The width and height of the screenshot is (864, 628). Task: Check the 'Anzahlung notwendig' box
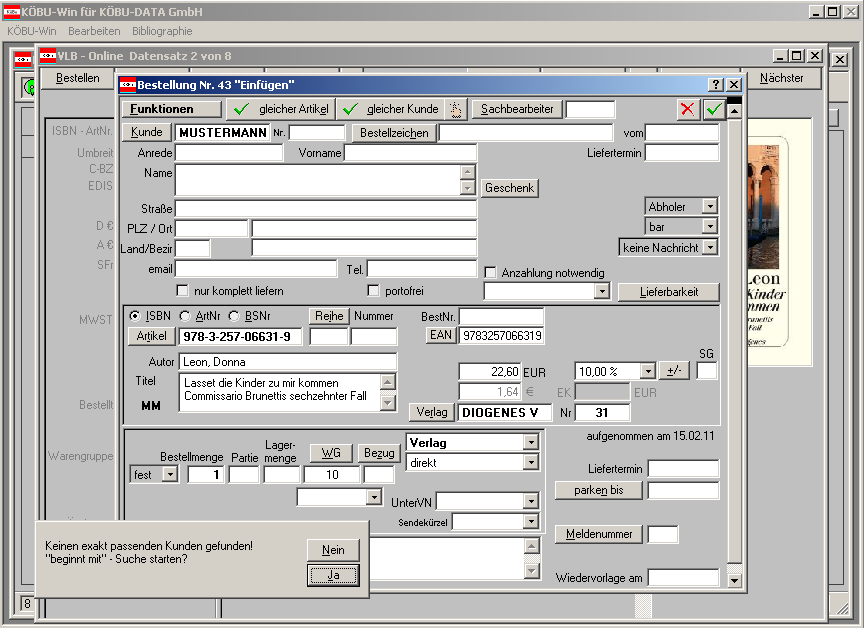(490, 273)
